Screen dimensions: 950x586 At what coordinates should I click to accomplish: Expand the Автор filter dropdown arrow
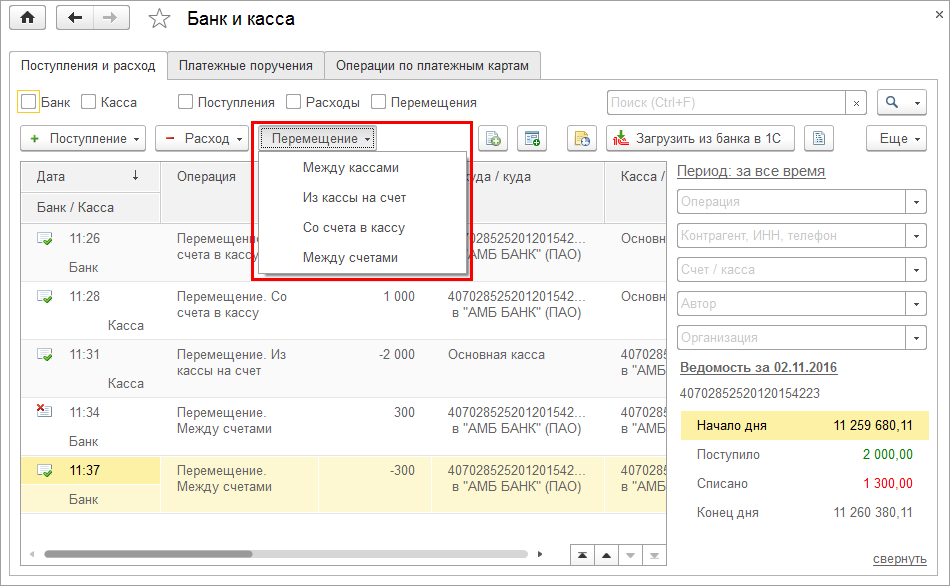[x=916, y=304]
